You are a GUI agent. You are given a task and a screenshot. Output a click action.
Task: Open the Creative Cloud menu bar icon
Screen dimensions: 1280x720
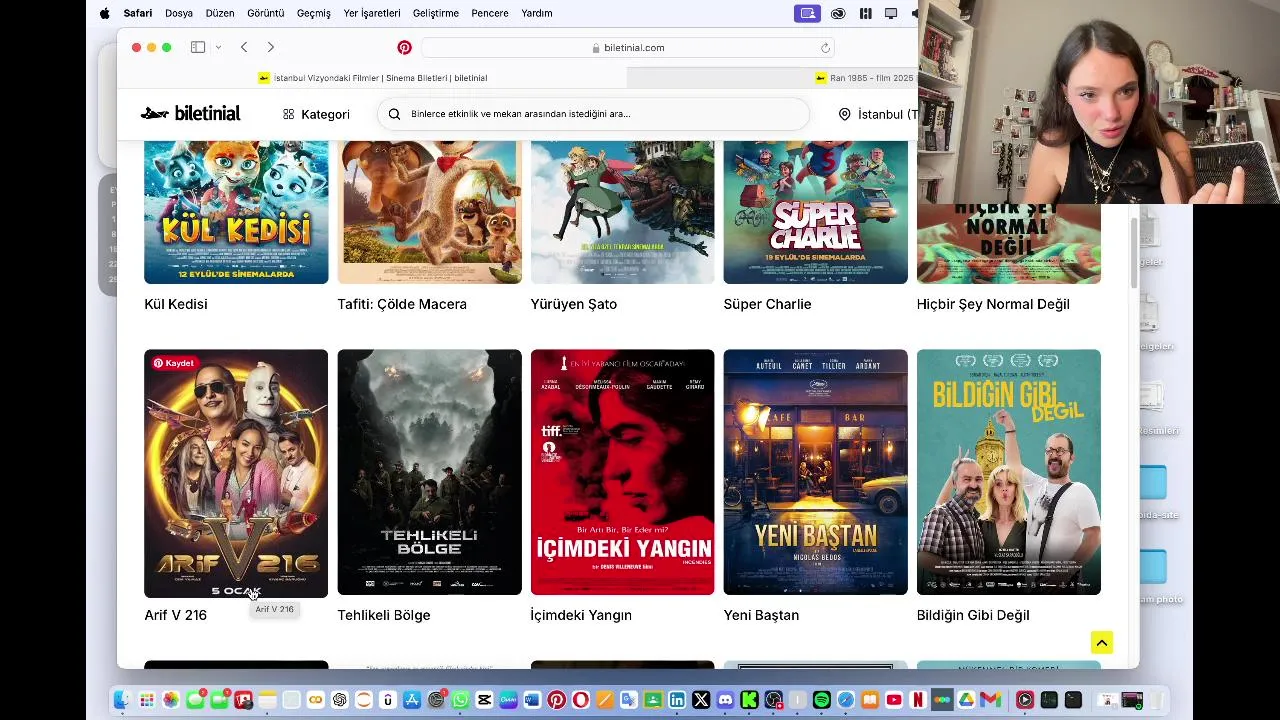[x=838, y=13]
